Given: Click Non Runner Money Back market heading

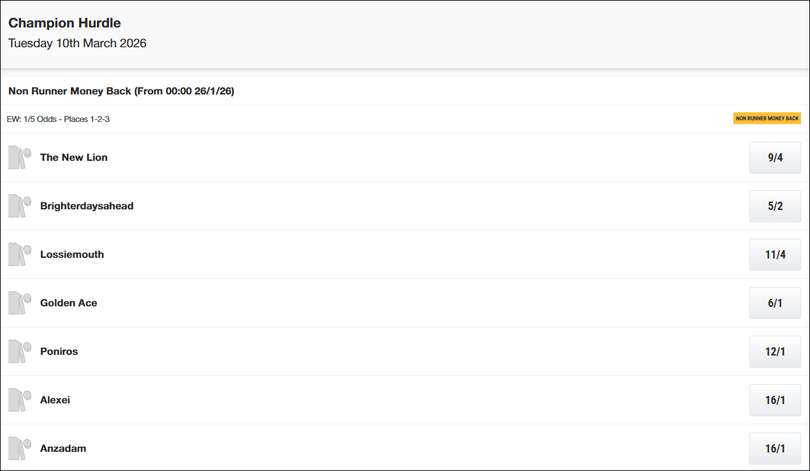Looking at the screenshot, I should coord(121,91).
